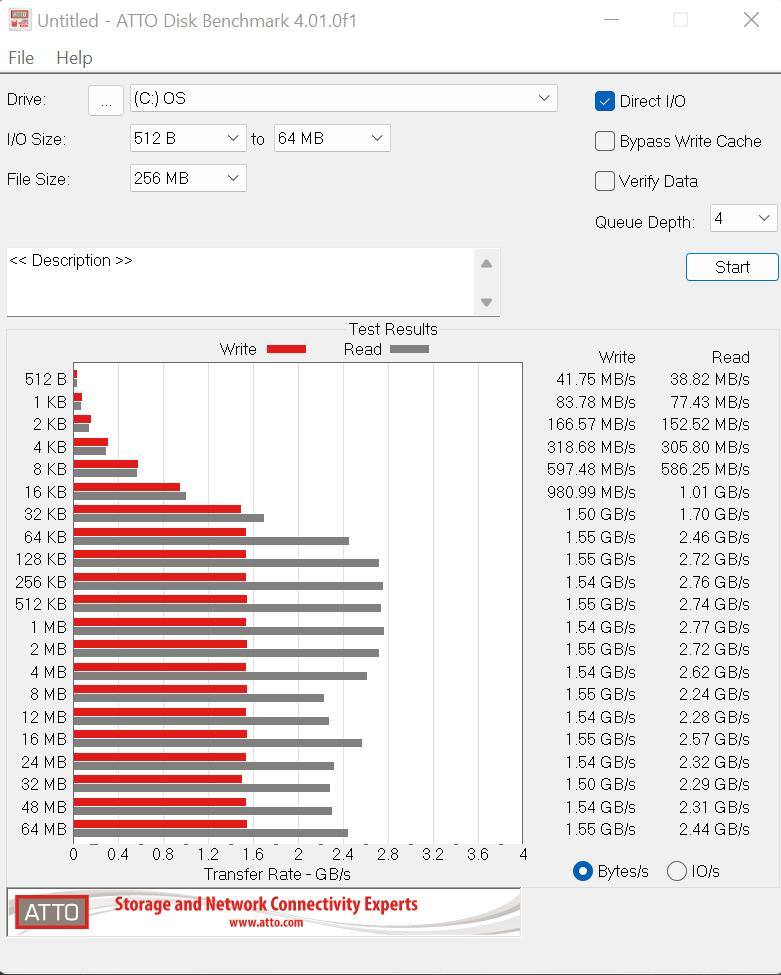Expand the Drive dropdown showing (C:) OS
The height and width of the screenshot is (975, 781).
(x=343, y=98)
